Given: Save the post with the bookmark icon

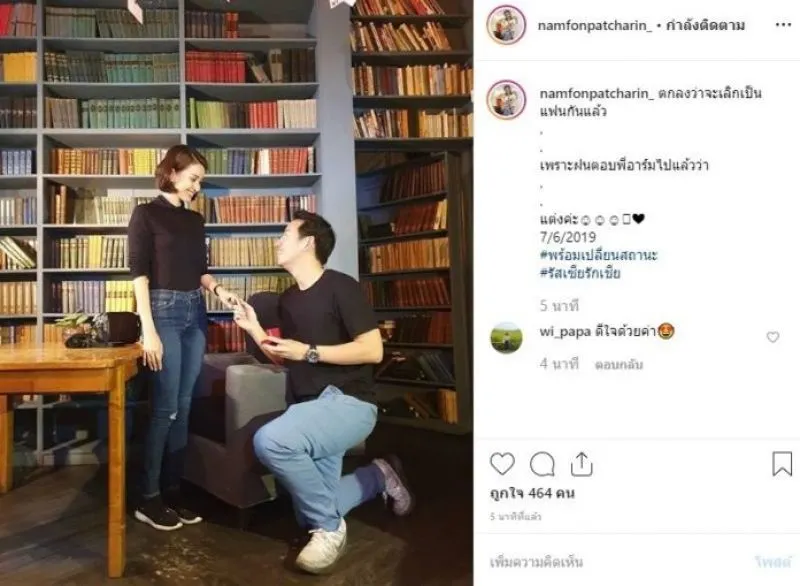Looking at the screenshot, I should click(782, 464).
